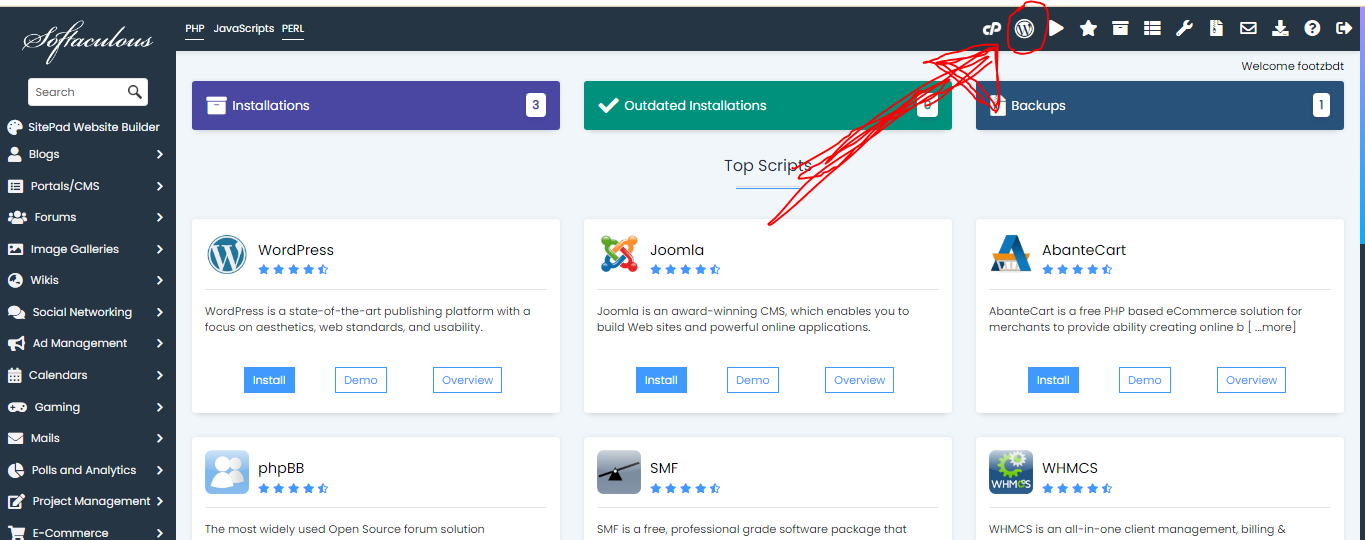Viewport: 1365px width, 540px height.
Task: Expand the Project Management chevron
Action: [160, 501]
